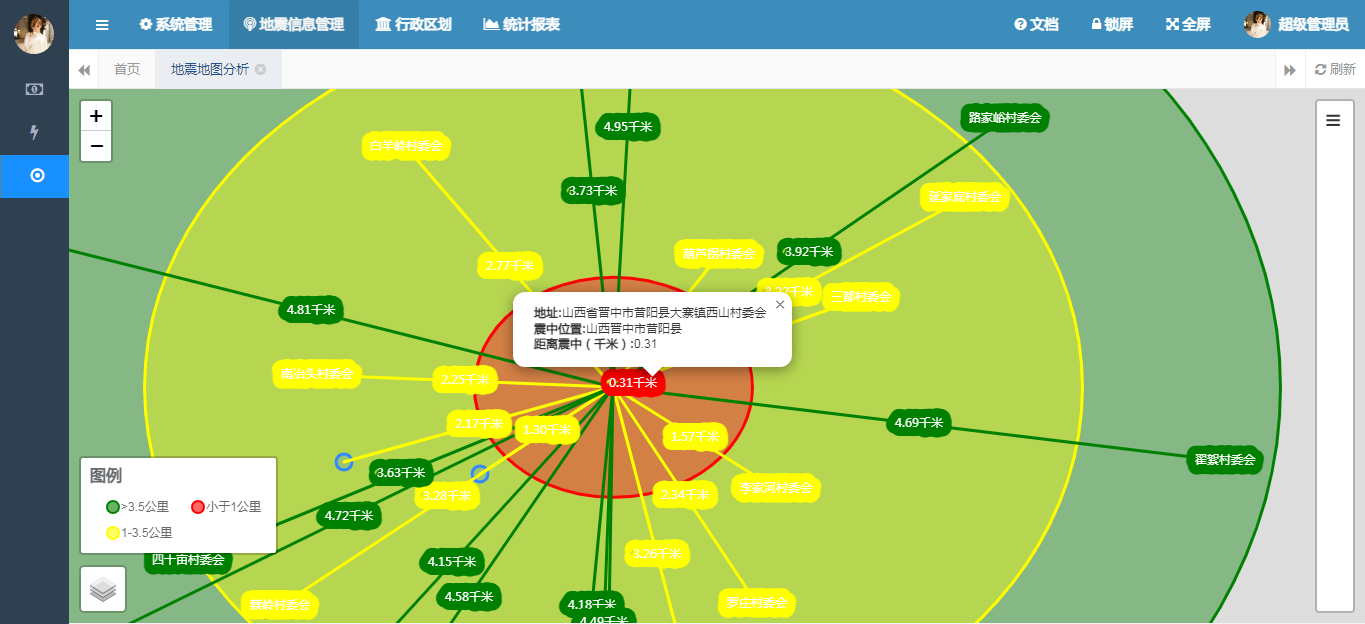The width and height of the screenshot is (1365, 624).
Task: Click 锁屏 lock screen button
Action: coord(1112,24)
